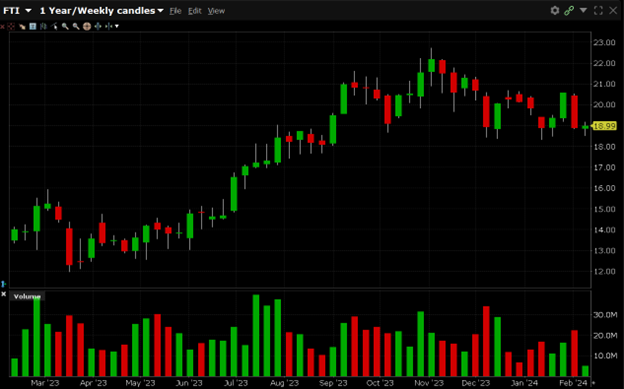The width and height of the screenshot is (624, 389).
Task: Open chart settings gear icon
Action: tap(555, 10)
